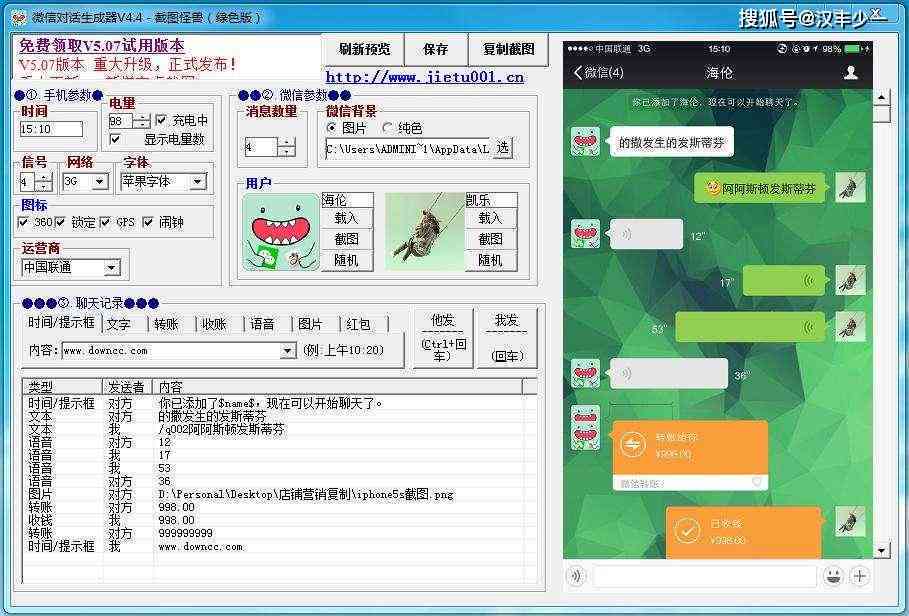Select the 图片 row with iphone5s截图.png path

click(x=280, y=494)
